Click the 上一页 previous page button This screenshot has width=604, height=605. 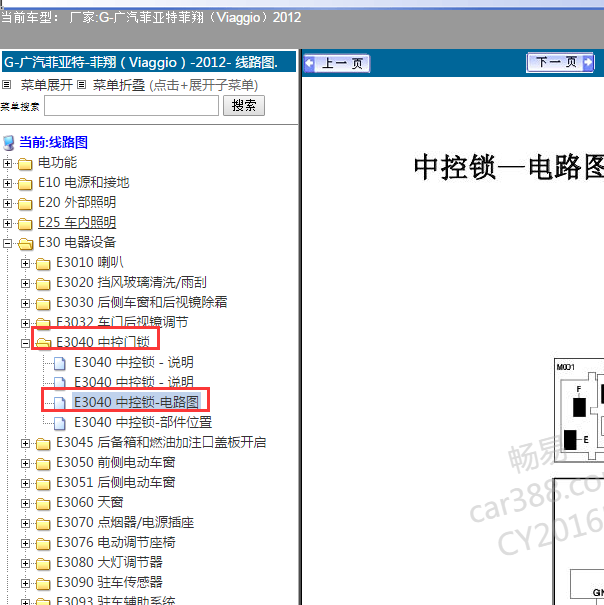pyautogui.click(x=337, y=63)
